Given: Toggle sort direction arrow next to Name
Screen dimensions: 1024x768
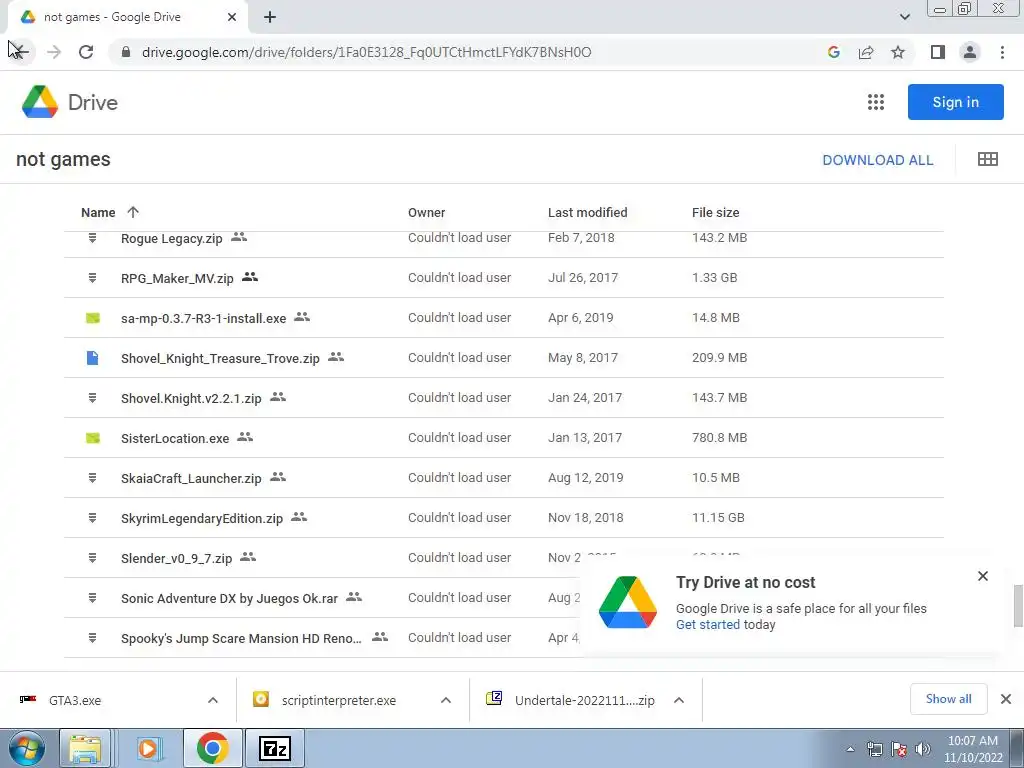Looking at the screenshot, I should point(133,212).
